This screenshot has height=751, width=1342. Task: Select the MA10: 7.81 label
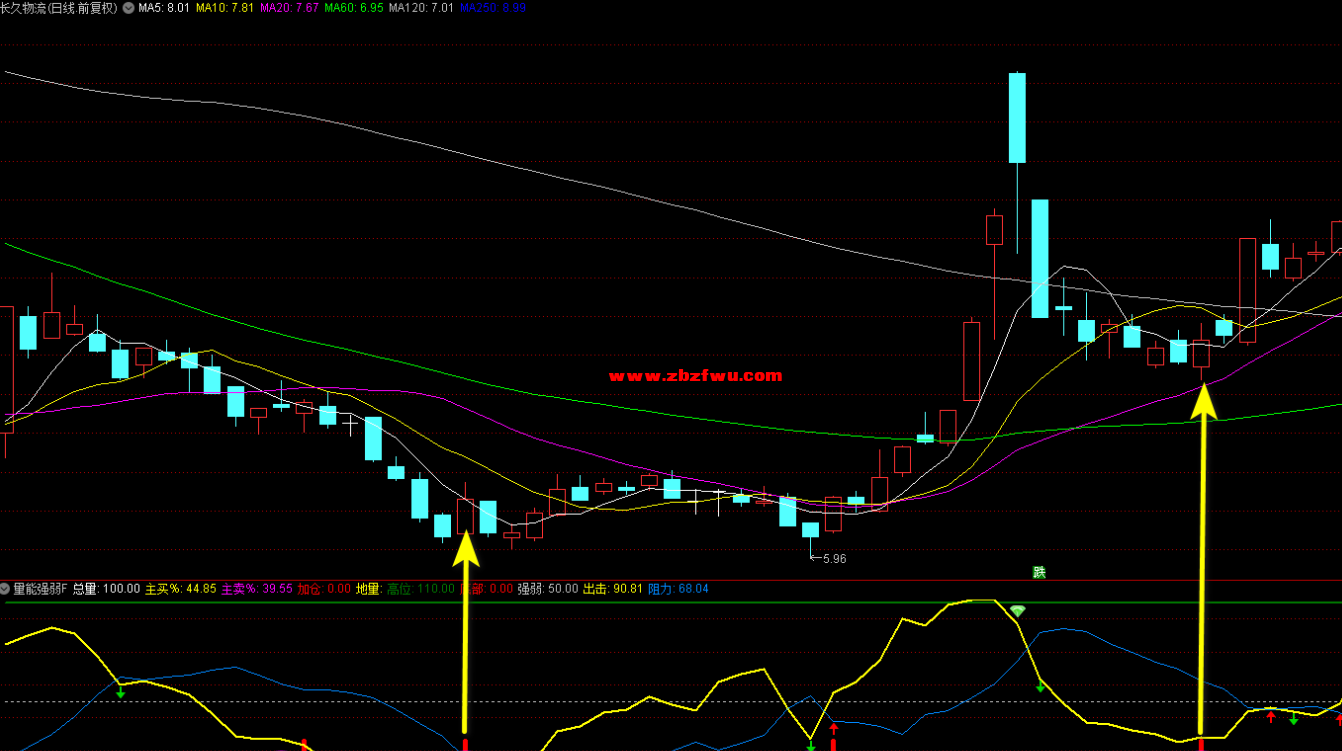[x=225, y=7]
